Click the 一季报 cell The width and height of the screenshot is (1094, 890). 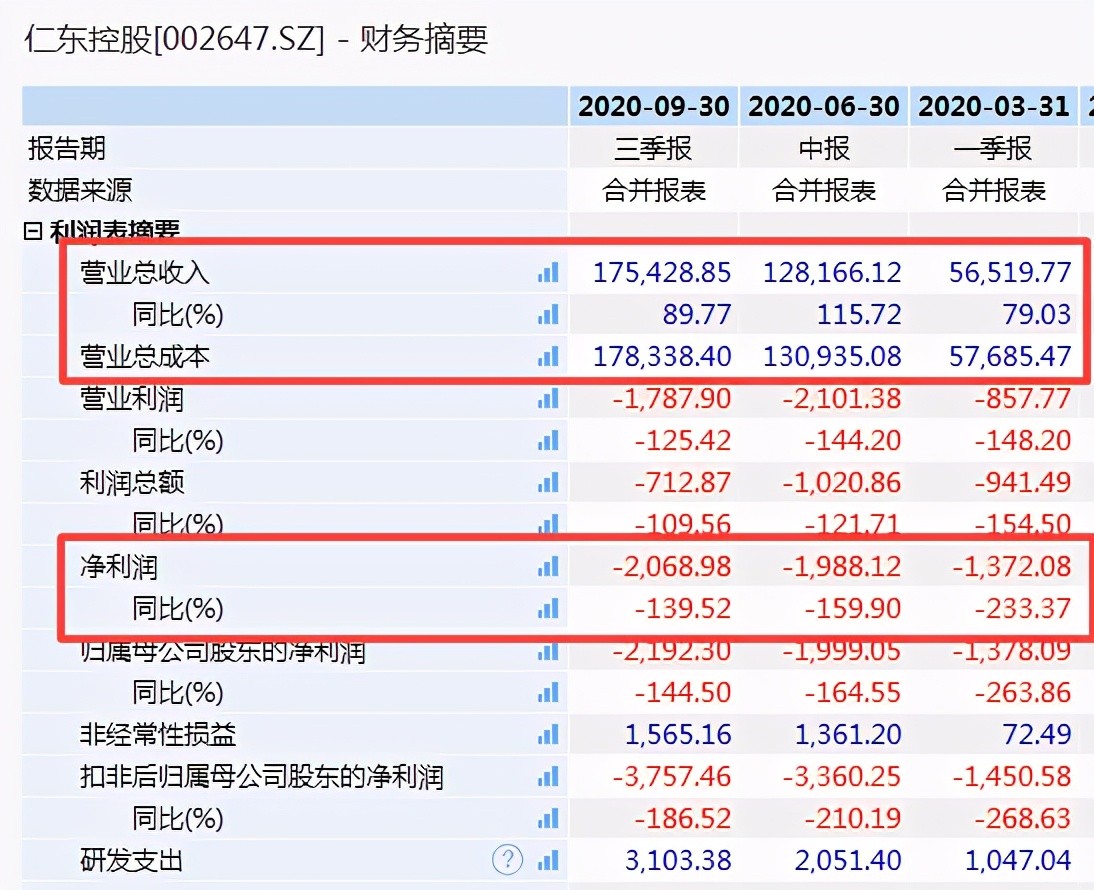point(994,149)
